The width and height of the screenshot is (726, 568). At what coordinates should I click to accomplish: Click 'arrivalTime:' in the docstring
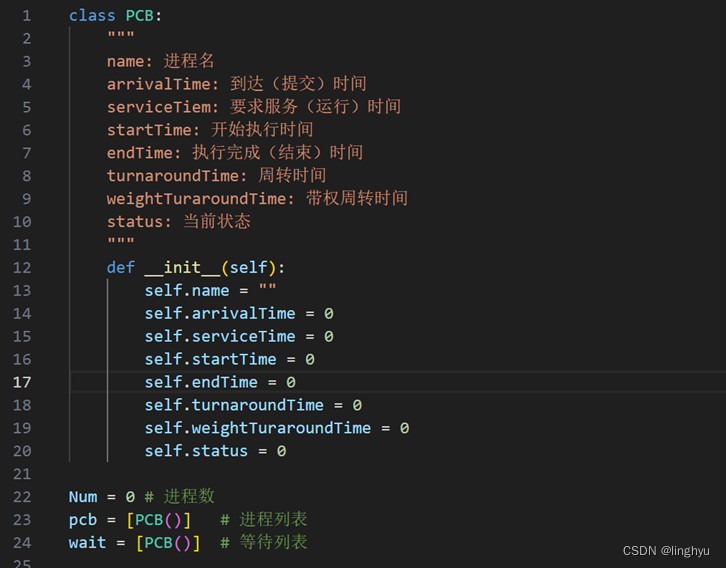coord(163,84)
